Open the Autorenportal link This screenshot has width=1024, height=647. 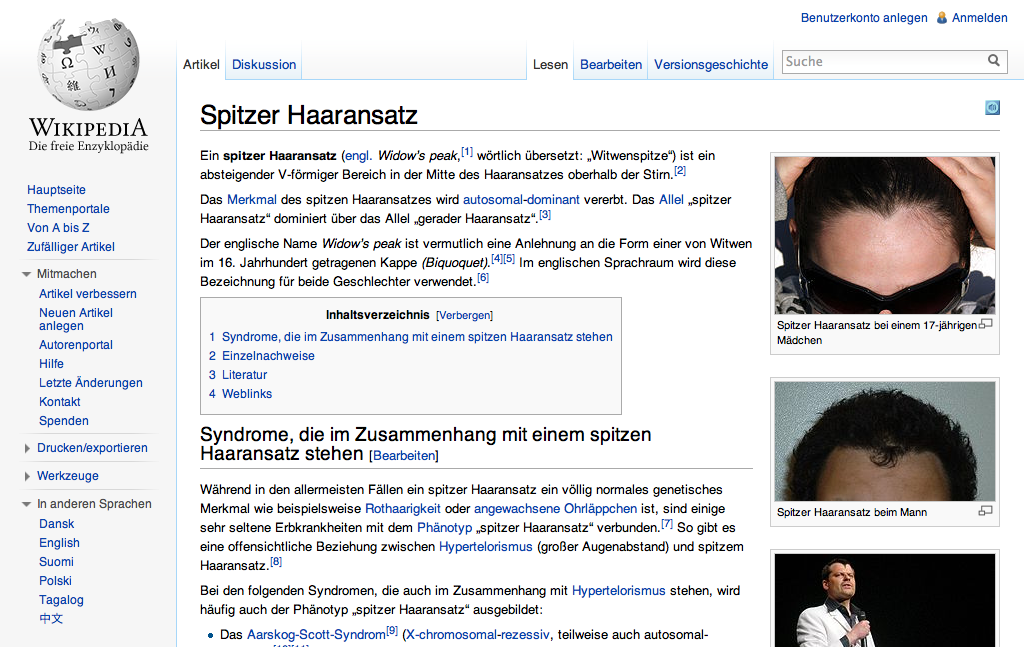pos(76,345)
